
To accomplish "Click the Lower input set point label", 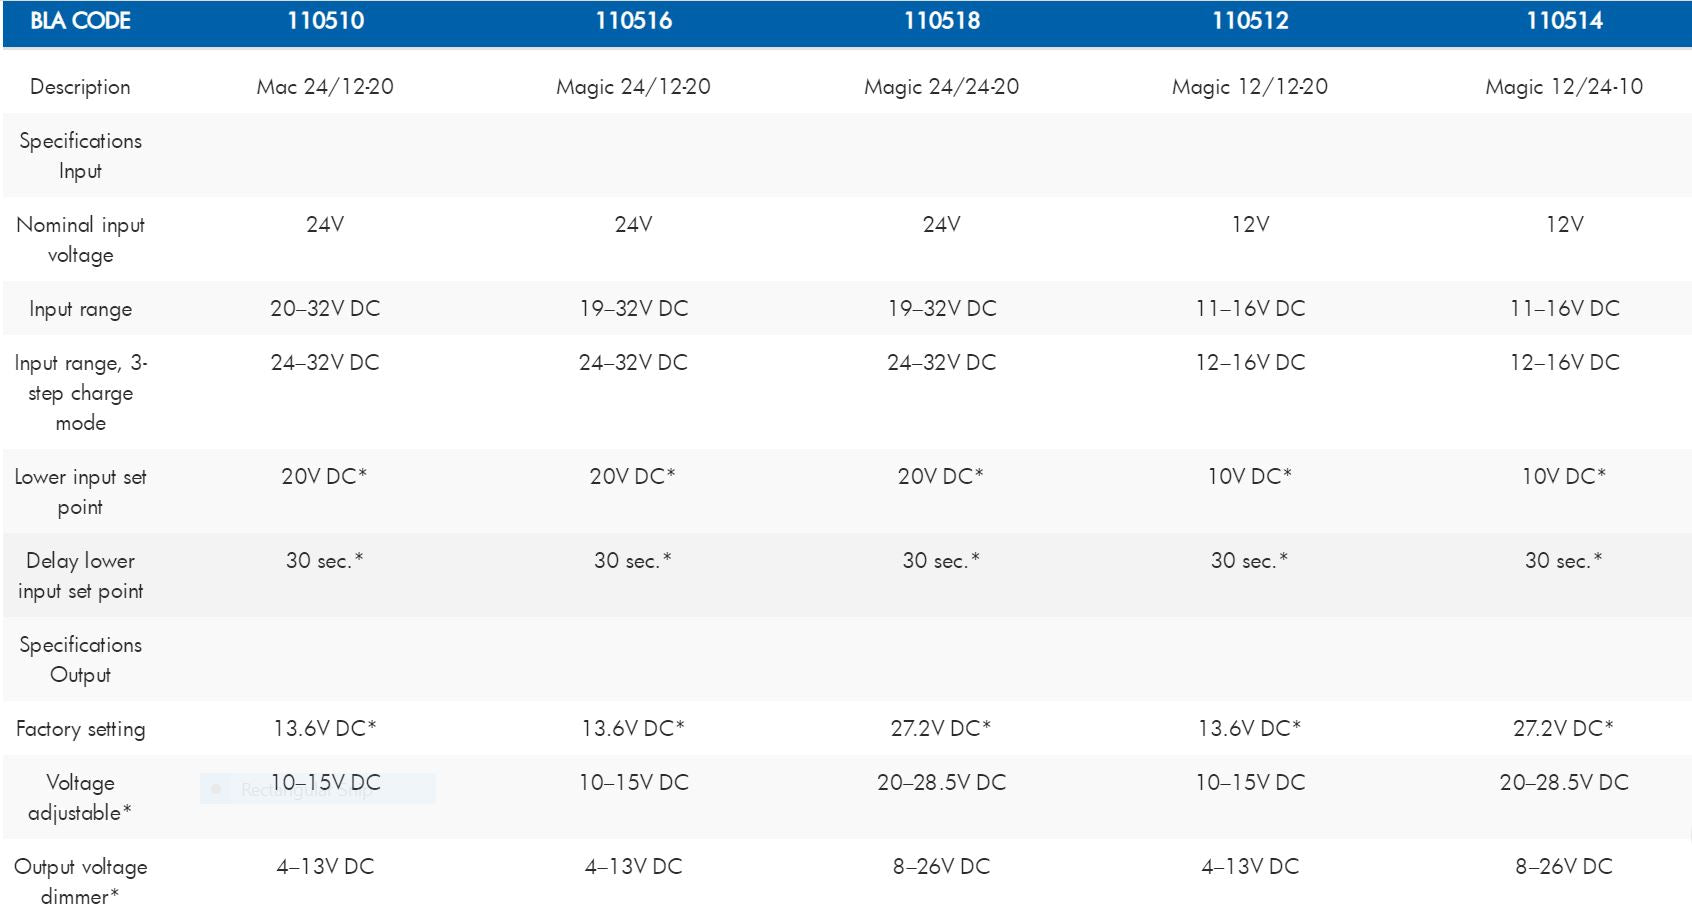I will pos(80,491).
